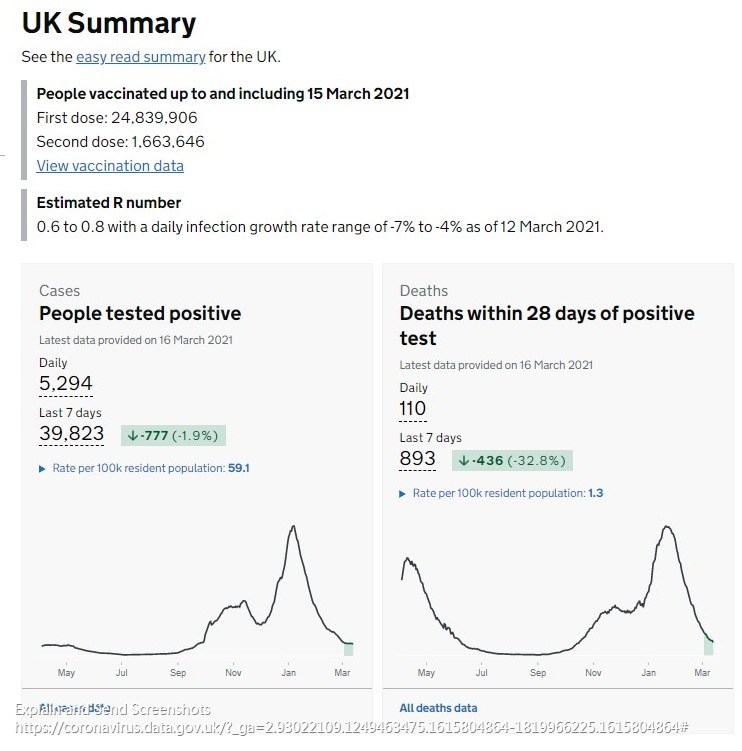Click the green deaths change badge -436
The height and width of the screenshot is (751, 742).
coord(512,461)
